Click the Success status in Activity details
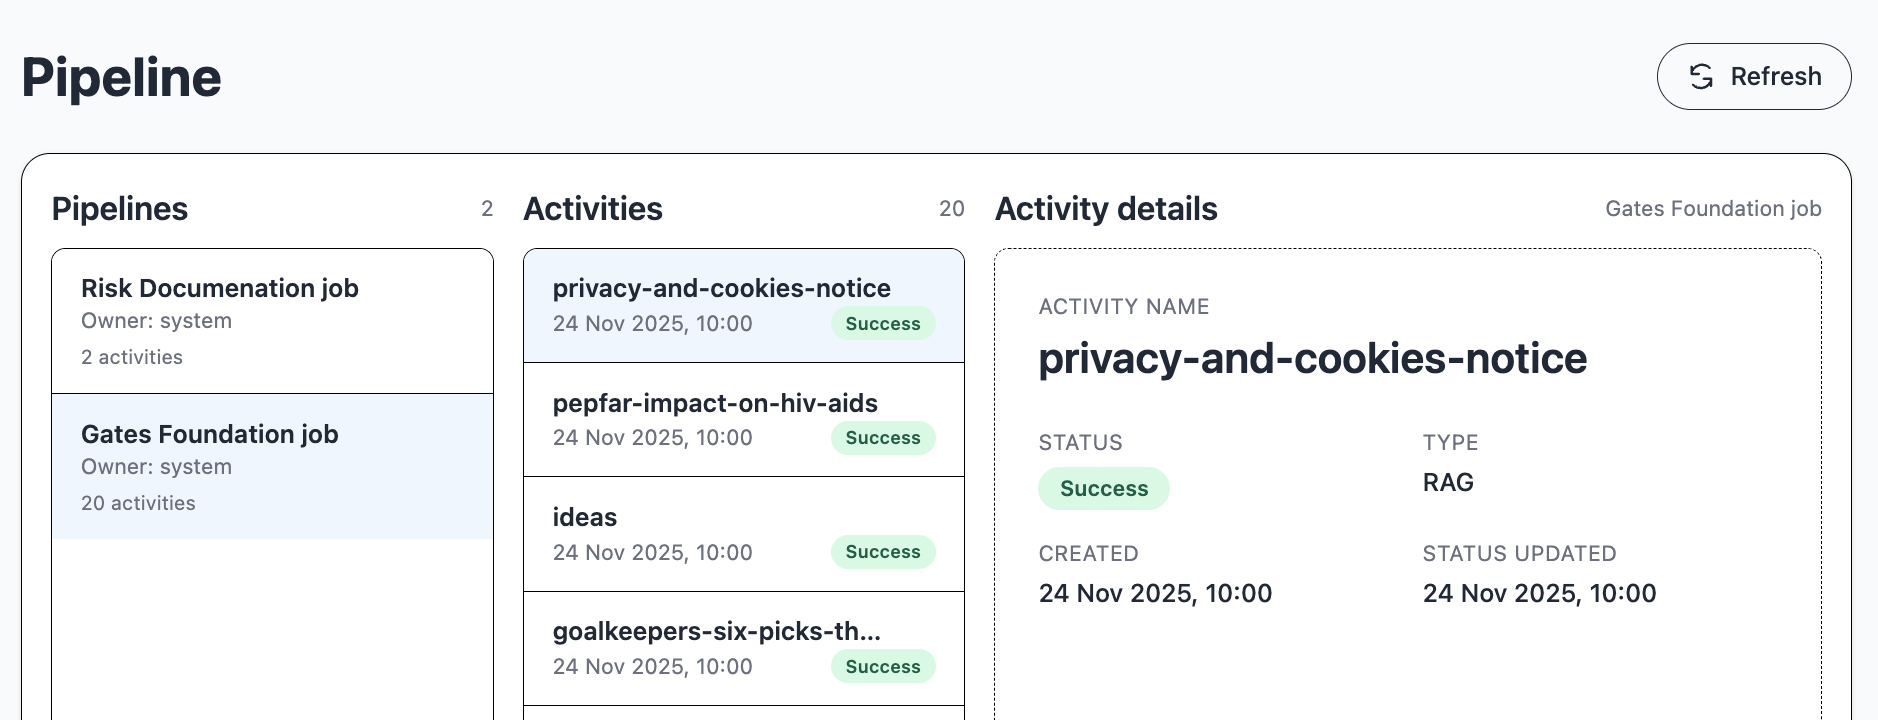The image size is (1878, 720). coord(1103,489)
